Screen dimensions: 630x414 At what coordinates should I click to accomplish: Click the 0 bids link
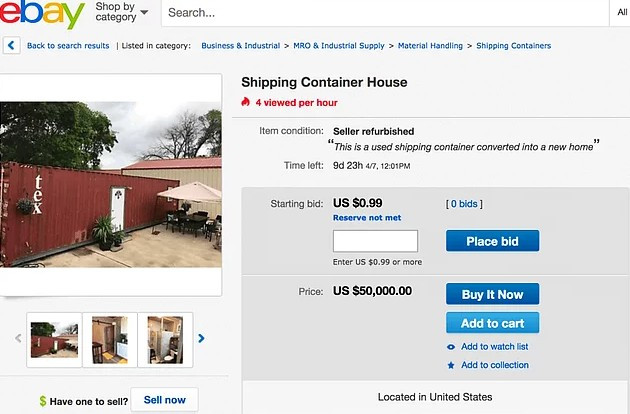[464, 204]
